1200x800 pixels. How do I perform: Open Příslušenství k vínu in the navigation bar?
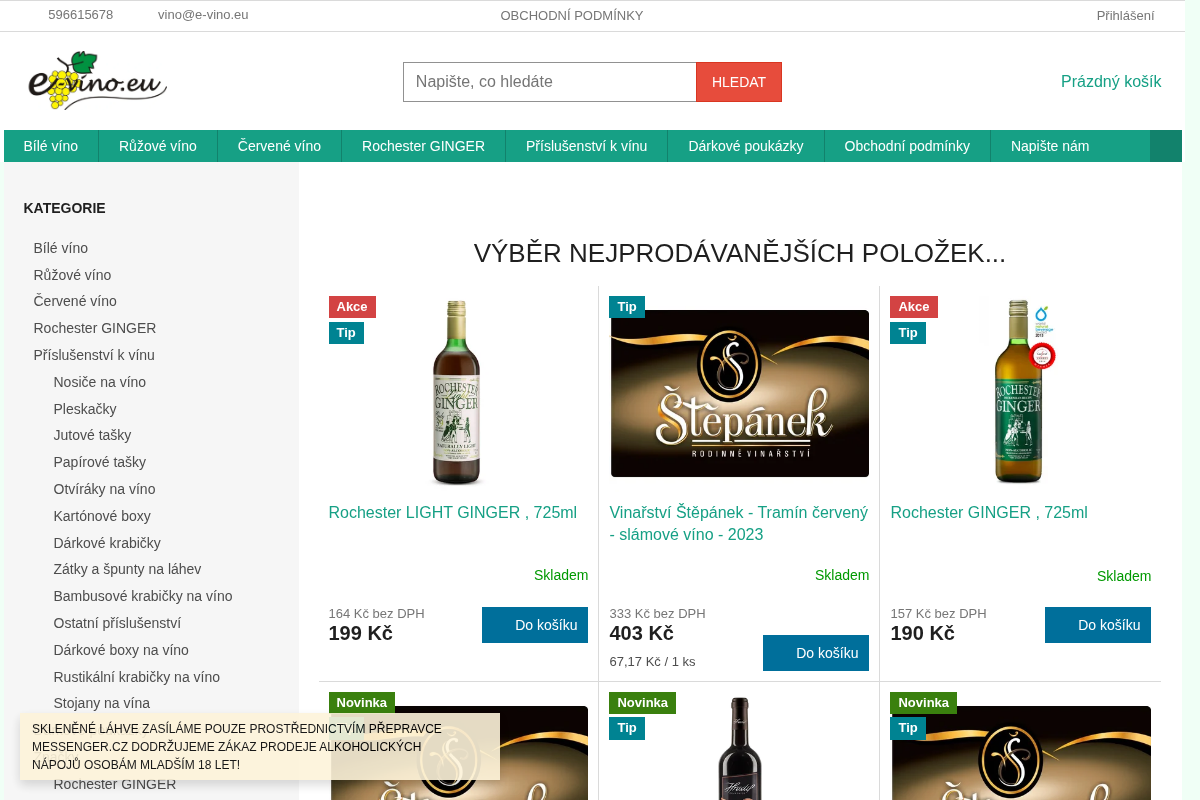tap(586, 146)
